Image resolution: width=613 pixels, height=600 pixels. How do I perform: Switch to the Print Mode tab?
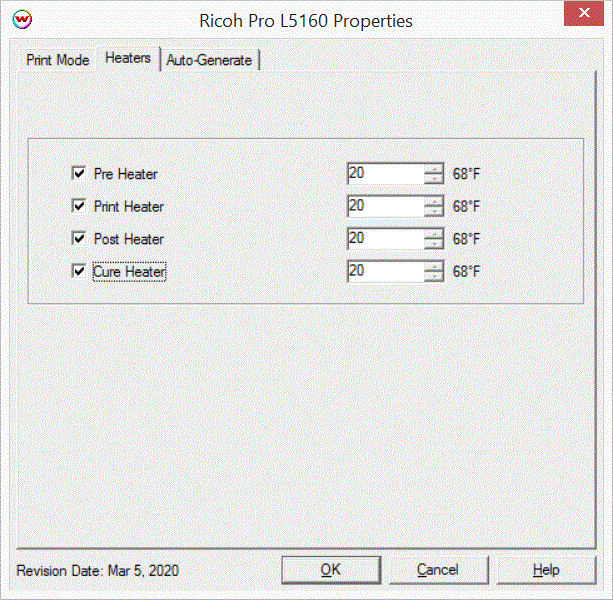pyautogui.click(x=57, y=60)
